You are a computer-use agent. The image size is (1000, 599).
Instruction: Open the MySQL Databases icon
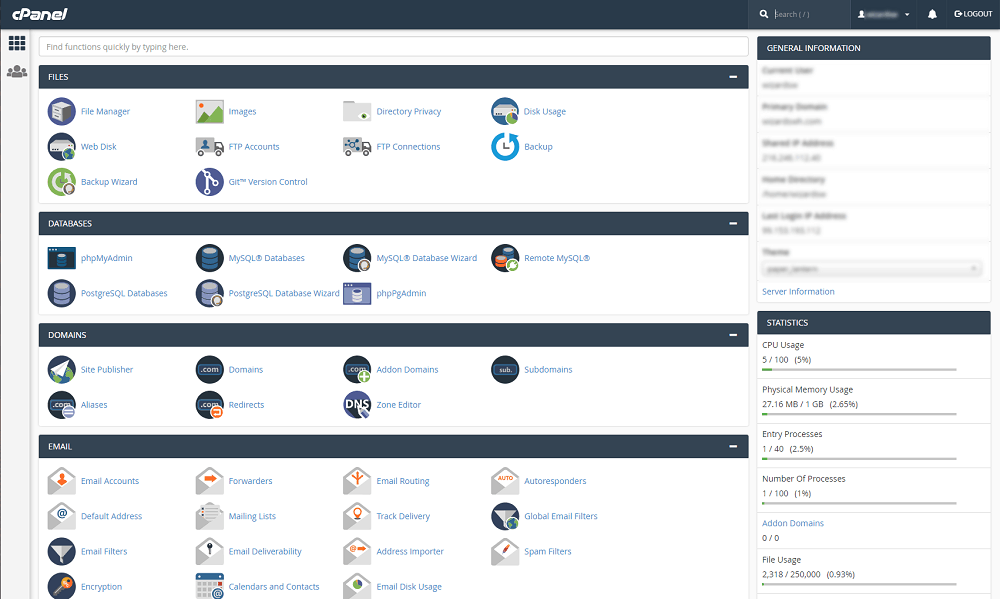[210, 258]
